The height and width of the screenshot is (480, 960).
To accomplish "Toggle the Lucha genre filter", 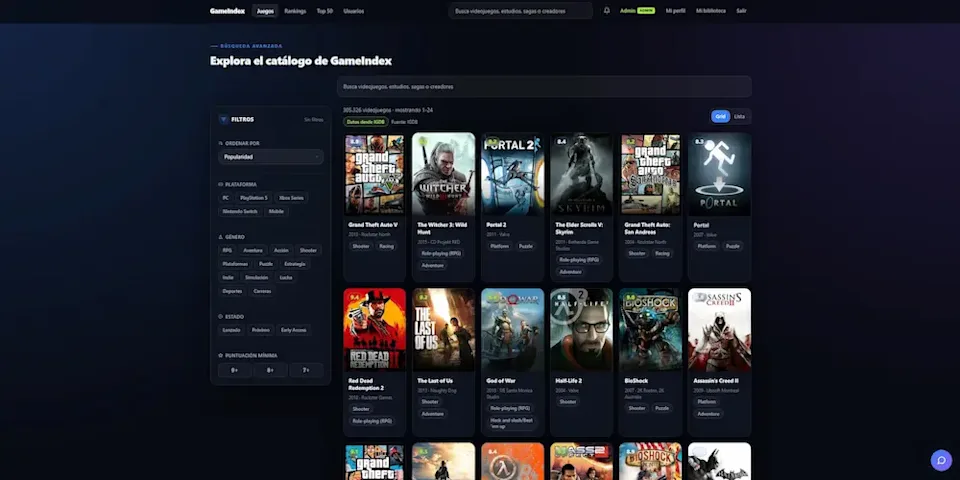I will tap(286, 277).
